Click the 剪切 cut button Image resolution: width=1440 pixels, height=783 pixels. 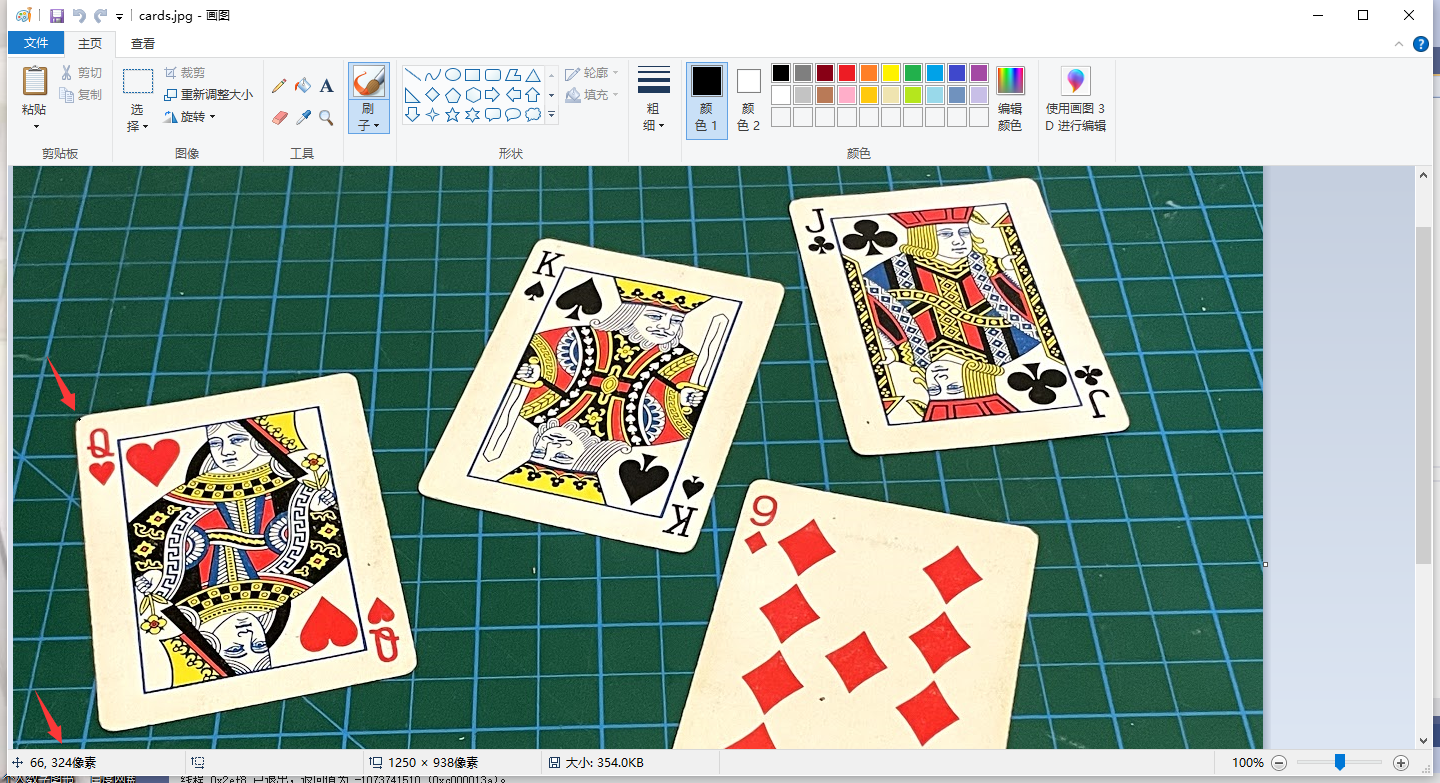tap(81, 73)
